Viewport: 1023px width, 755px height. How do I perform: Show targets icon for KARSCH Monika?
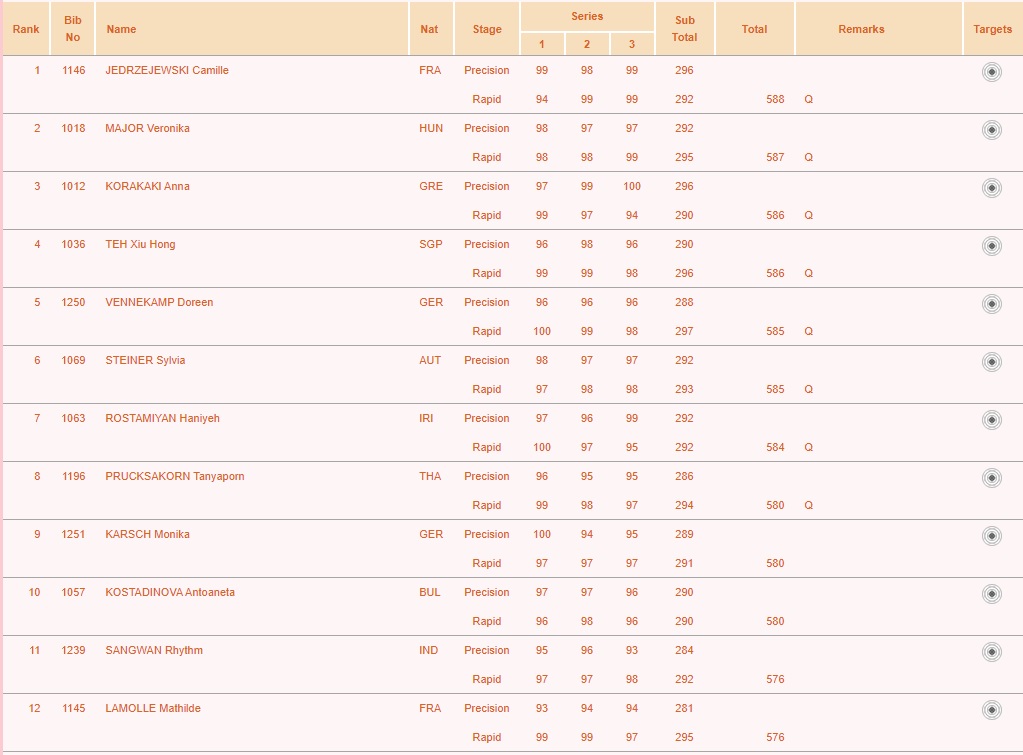pos(991,536)
